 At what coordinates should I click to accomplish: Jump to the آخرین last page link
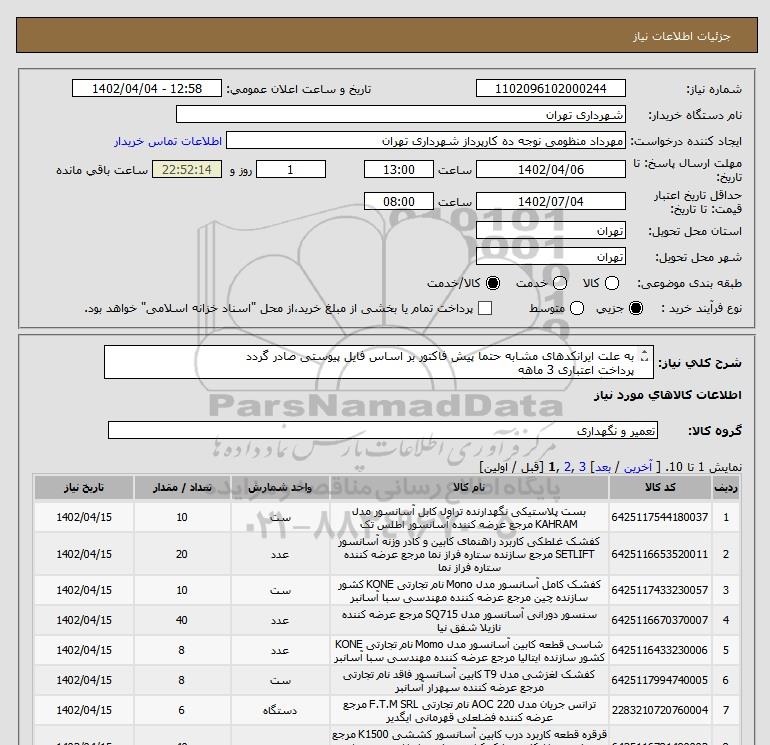[x=637, y=467]
